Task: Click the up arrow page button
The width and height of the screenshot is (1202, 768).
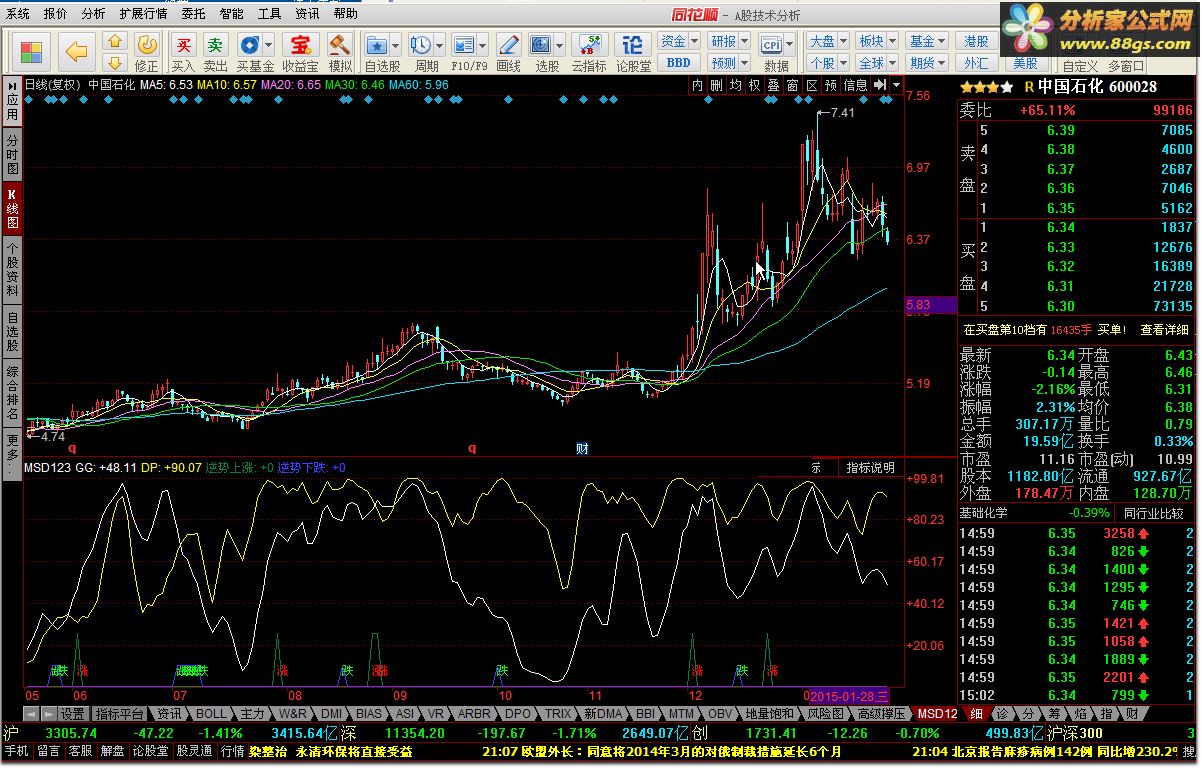Action: [x=115, y=41]
